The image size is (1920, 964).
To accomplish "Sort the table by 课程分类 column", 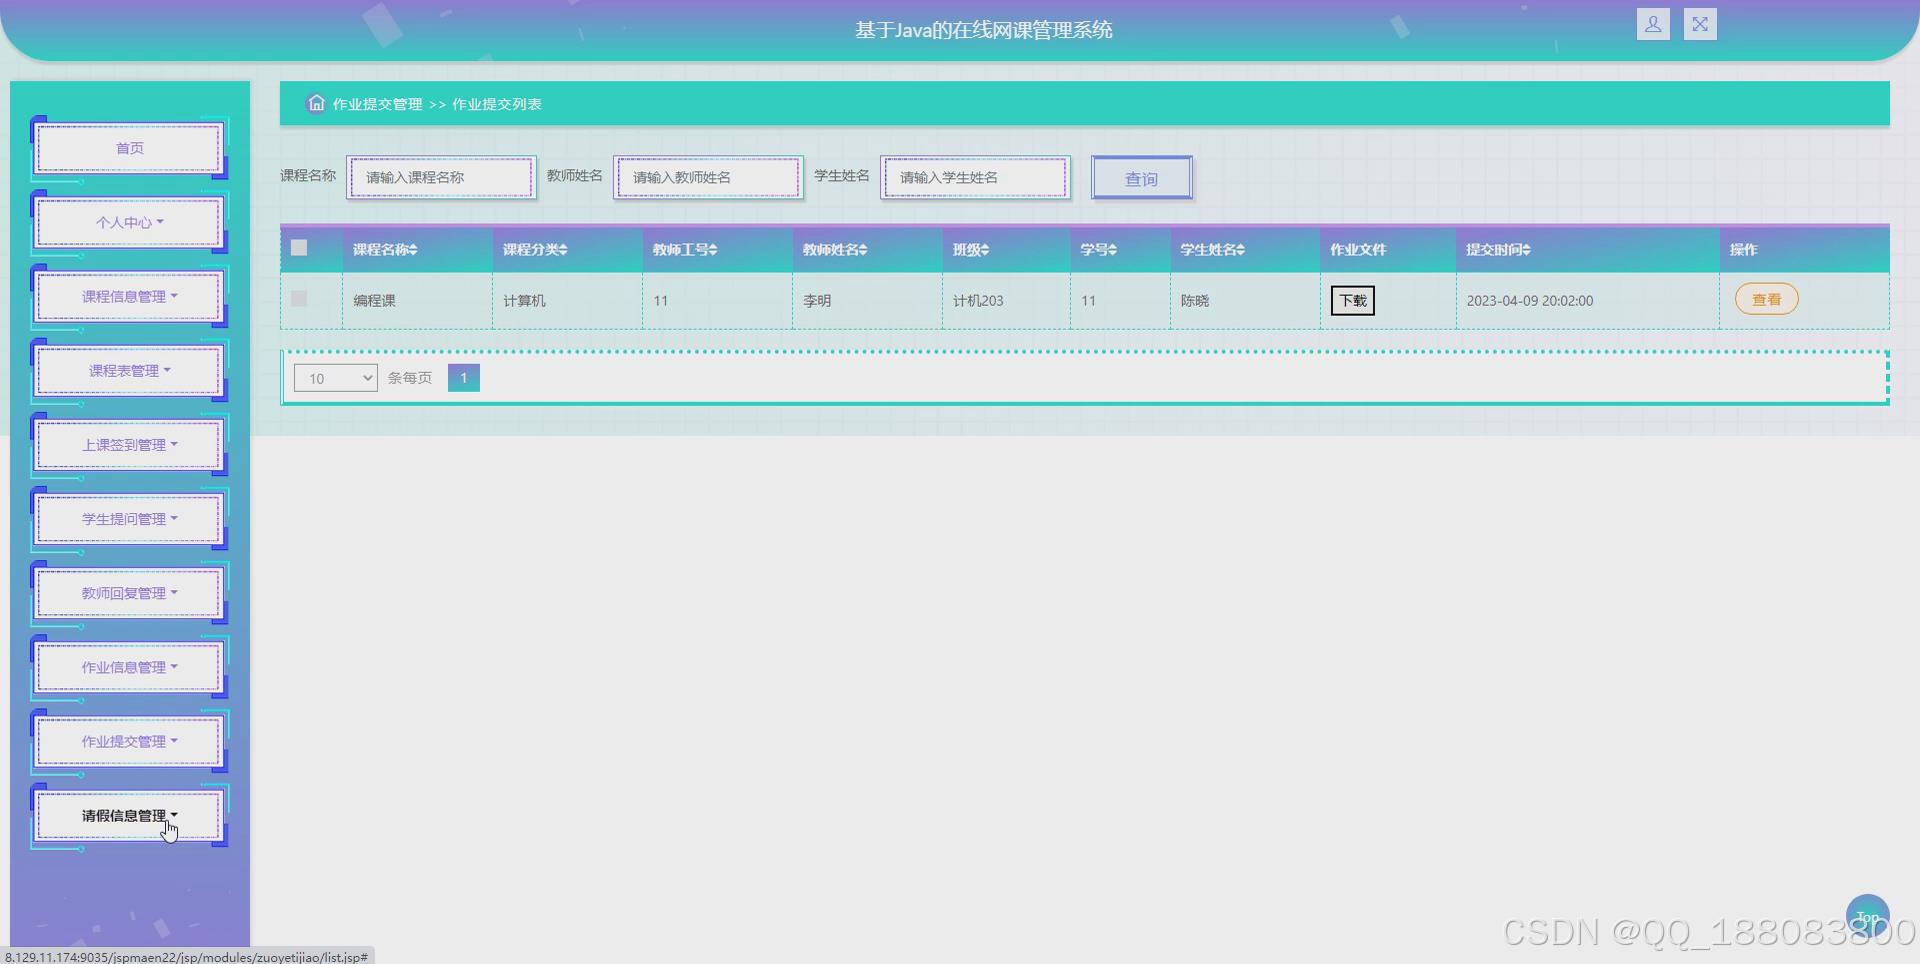I will 535,249.
